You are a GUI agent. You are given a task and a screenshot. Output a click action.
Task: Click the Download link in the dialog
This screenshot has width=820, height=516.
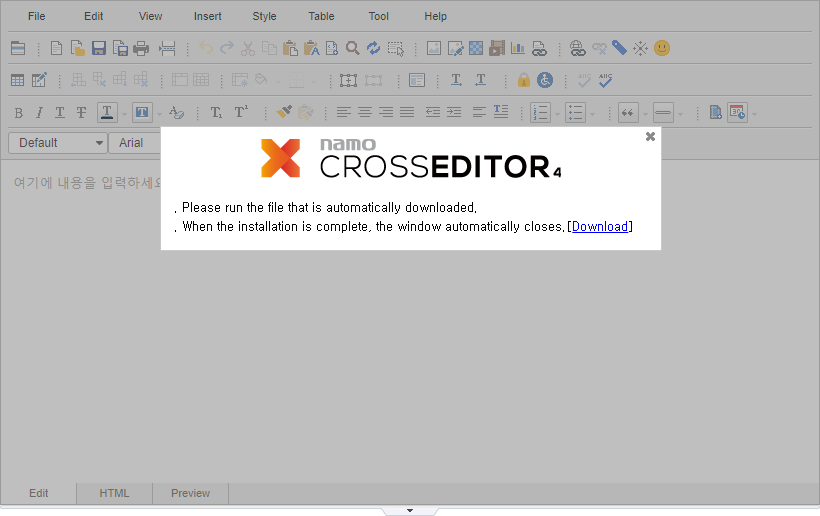[x=600, y=226]
